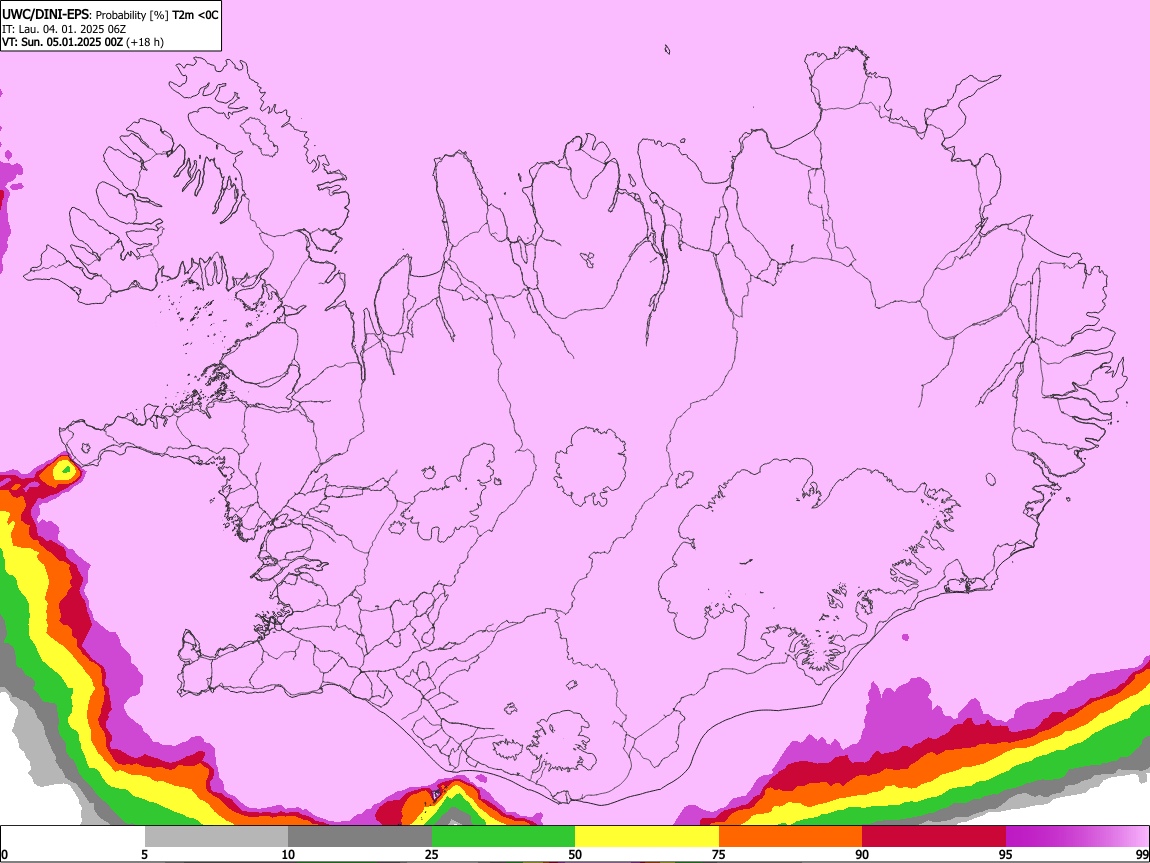Viewport: 1150px width, 863px height.
Task: Click legend tick label '5'
Action: 144,854
